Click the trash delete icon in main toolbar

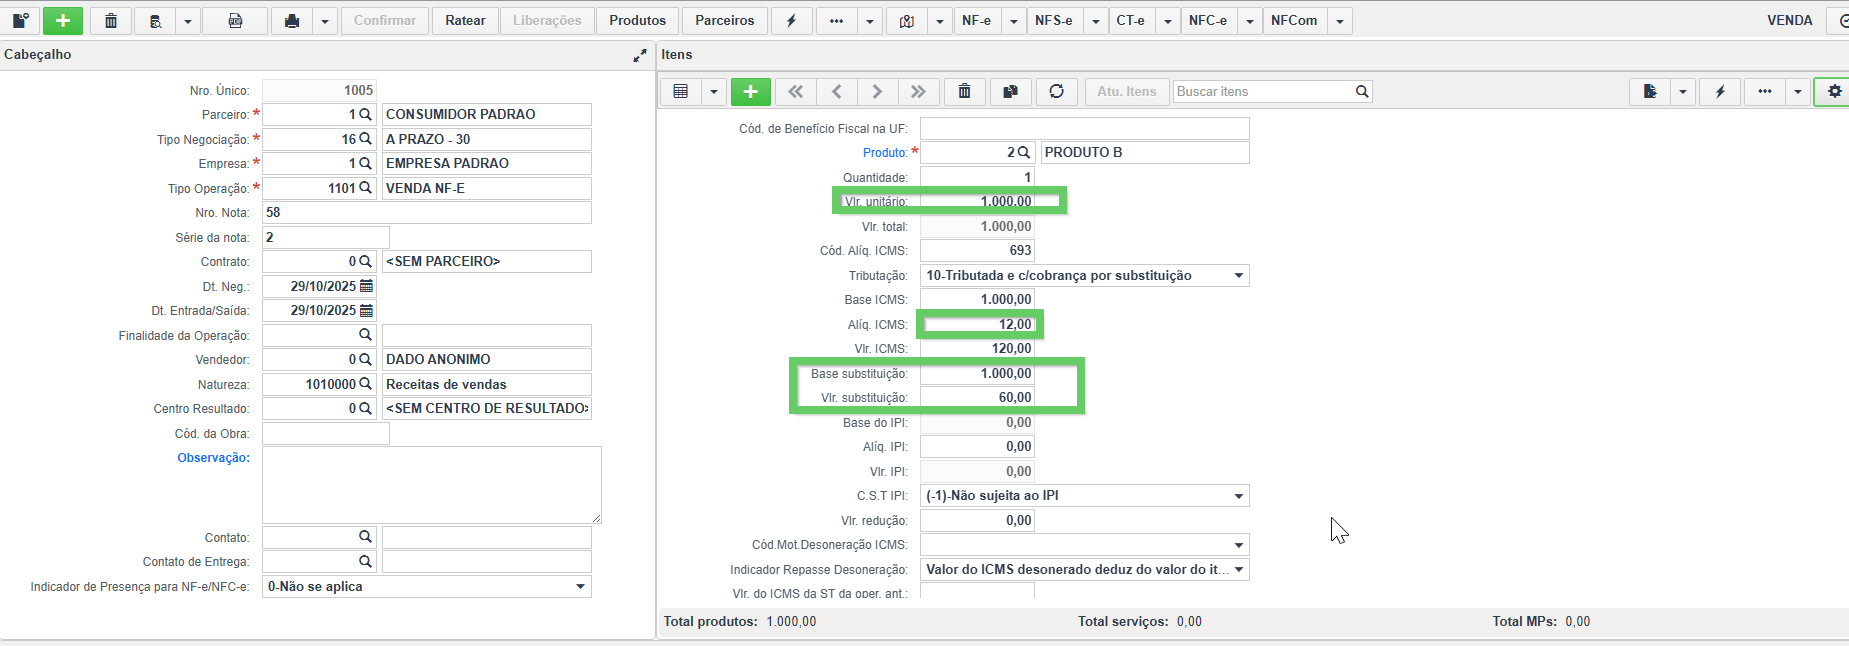point(111,20)
